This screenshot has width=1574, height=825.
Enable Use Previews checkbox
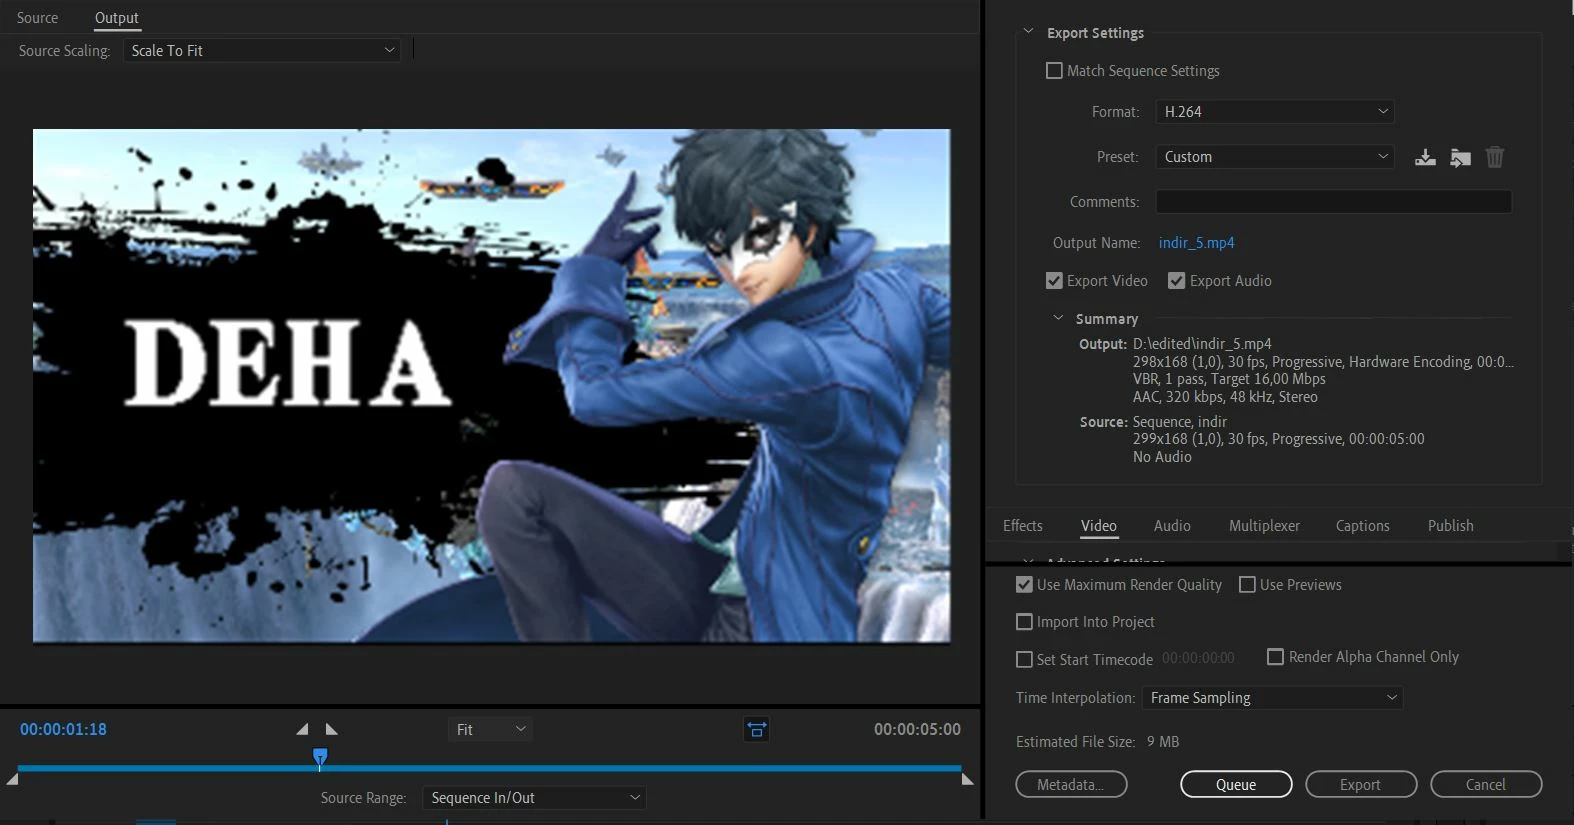1247,585
